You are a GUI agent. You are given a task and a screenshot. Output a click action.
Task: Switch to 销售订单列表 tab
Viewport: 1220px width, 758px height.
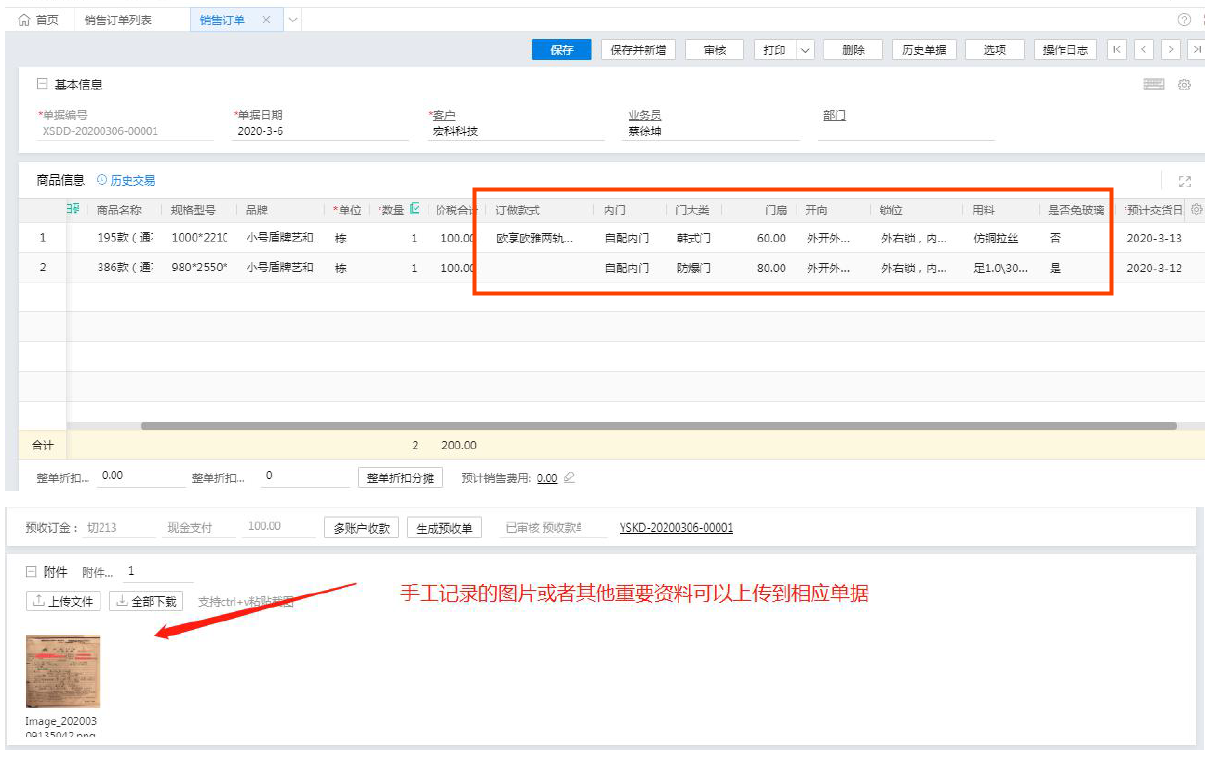point(118,20)
